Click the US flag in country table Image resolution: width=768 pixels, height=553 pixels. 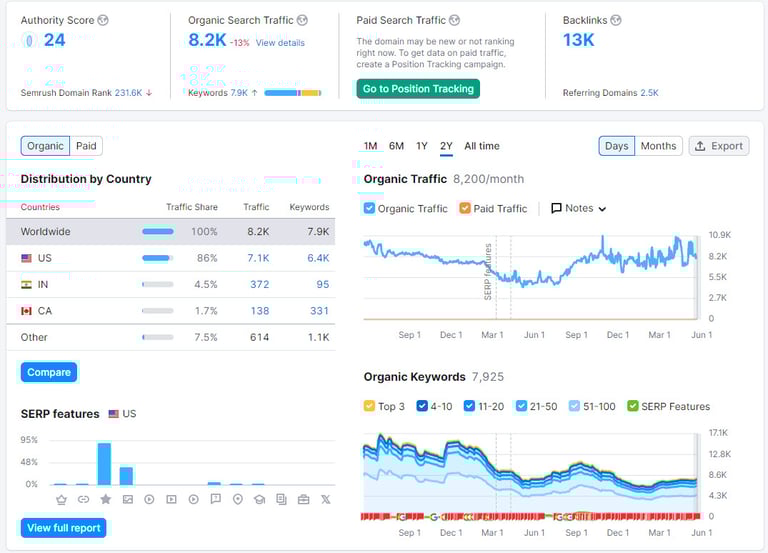click(26, 258)
